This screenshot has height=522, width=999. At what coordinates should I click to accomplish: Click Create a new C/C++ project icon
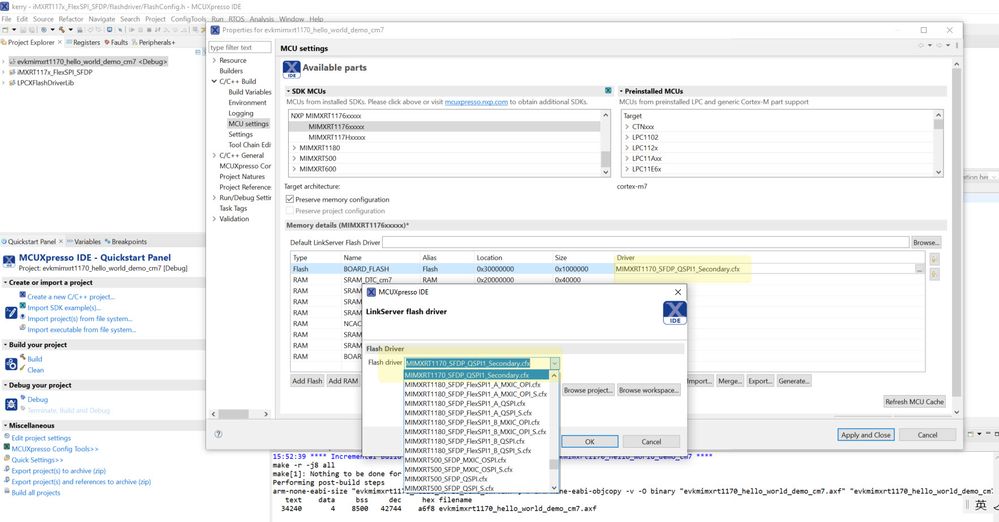22,295
